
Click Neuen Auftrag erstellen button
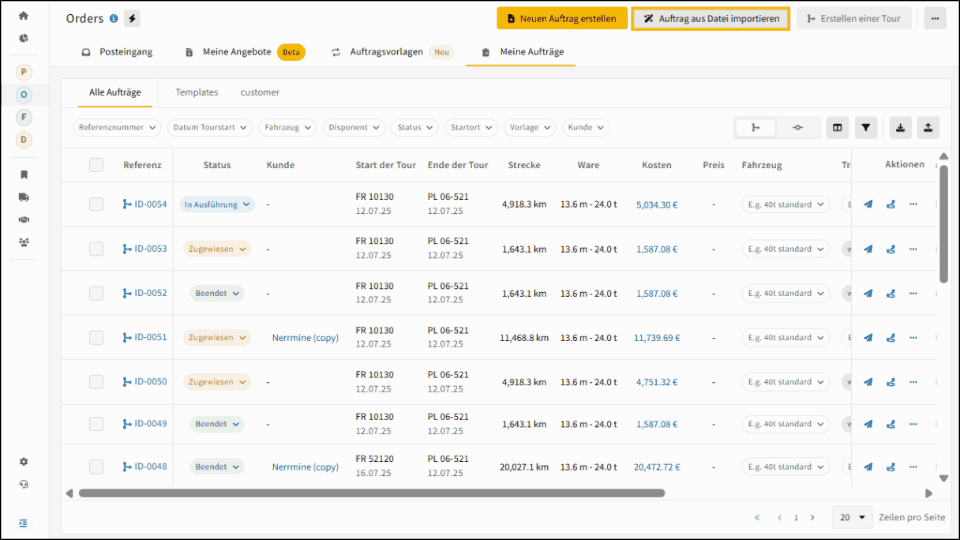[x=561, y=18]
